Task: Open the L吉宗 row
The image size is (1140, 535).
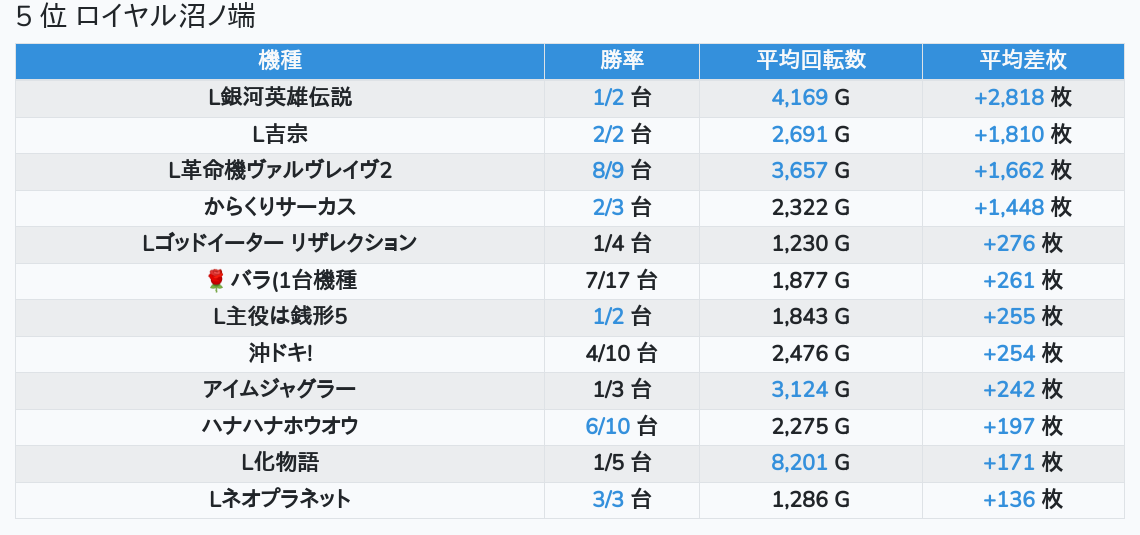Action: (280, 134)
